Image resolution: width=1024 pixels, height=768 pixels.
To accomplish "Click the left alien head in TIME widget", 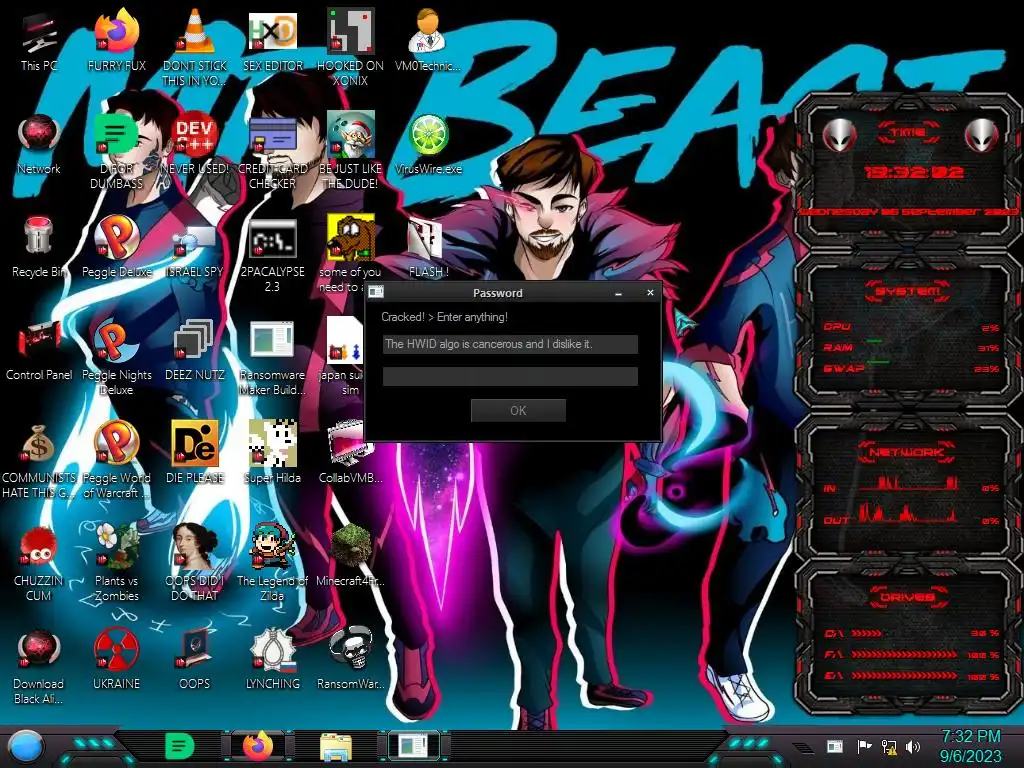I will 839,136.
